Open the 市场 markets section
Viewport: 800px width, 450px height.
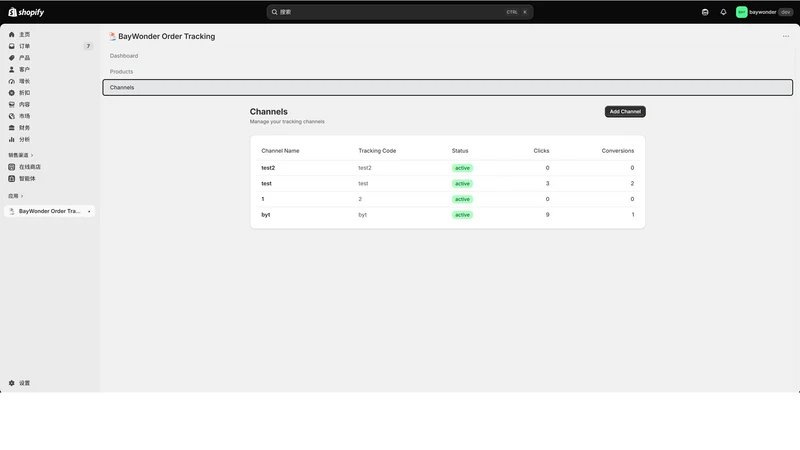pos(24,116)
